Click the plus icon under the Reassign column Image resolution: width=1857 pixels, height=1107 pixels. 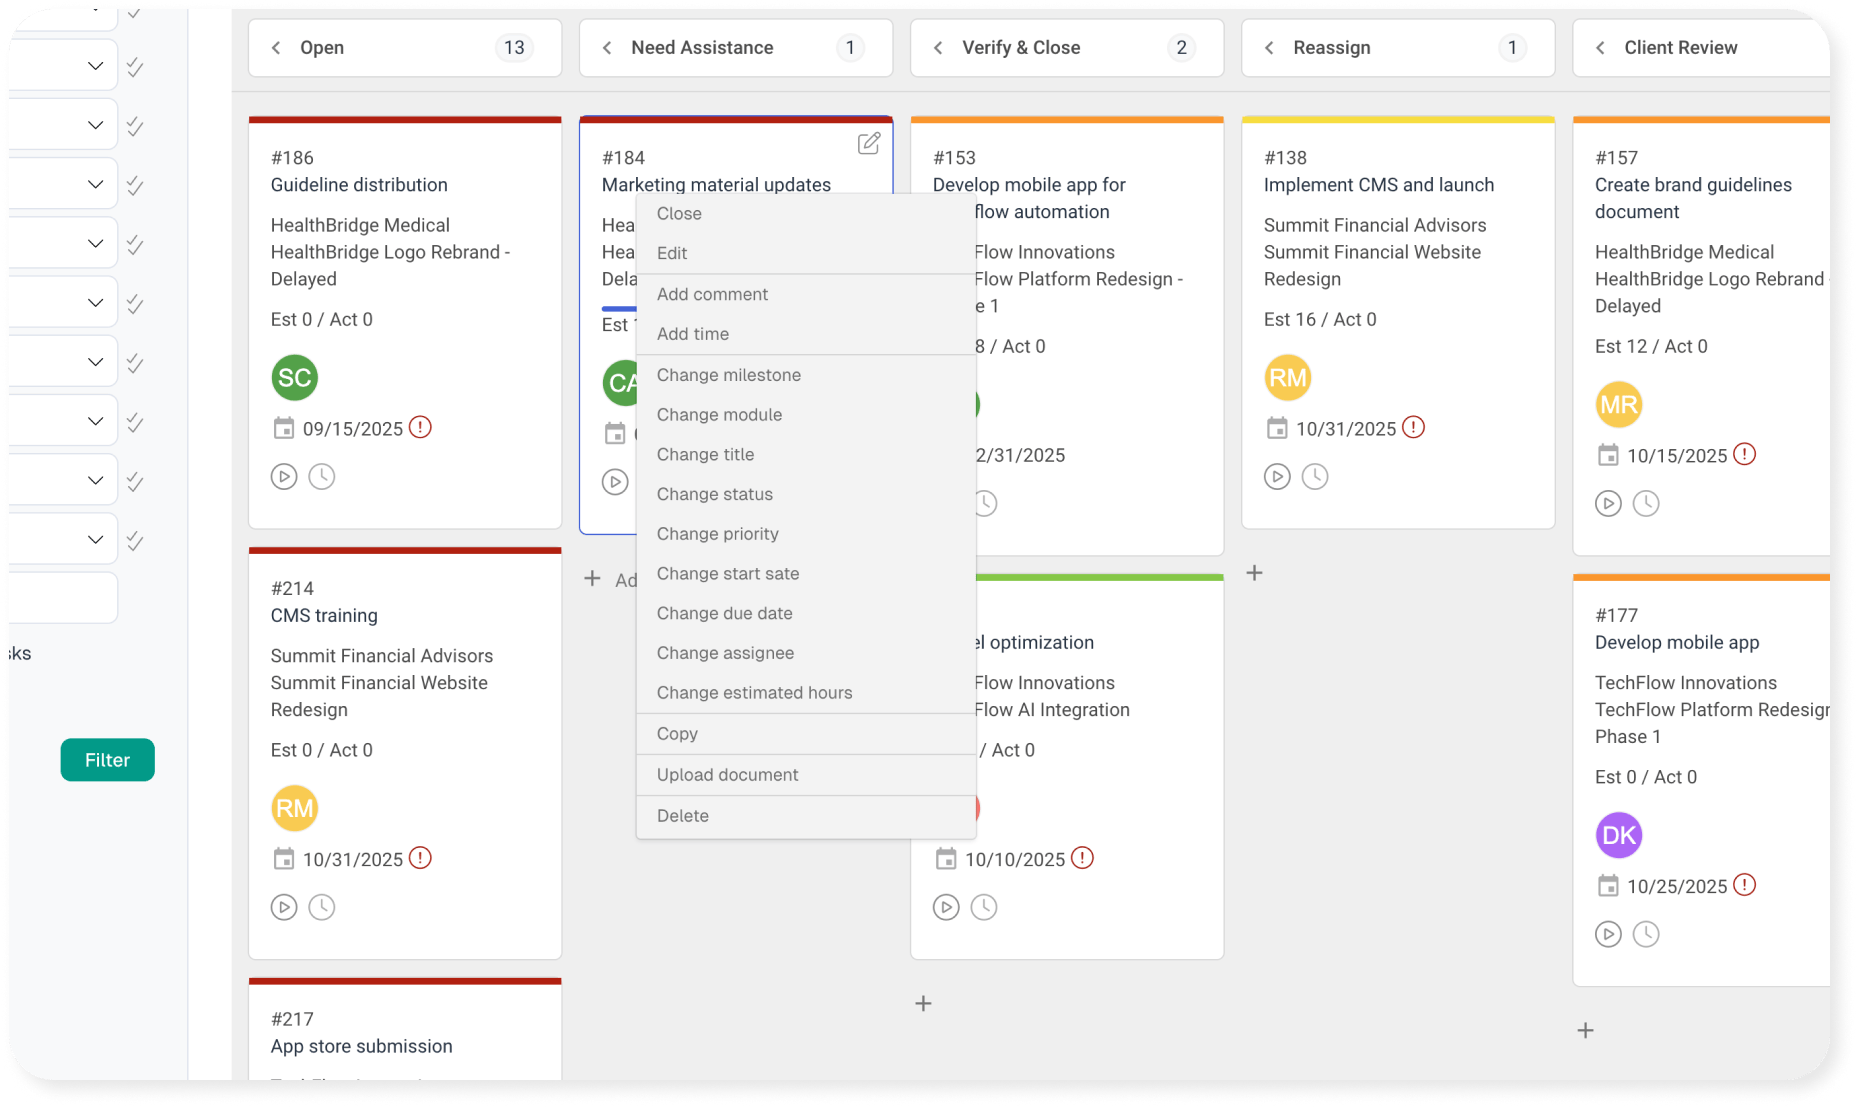point(1254,573)
